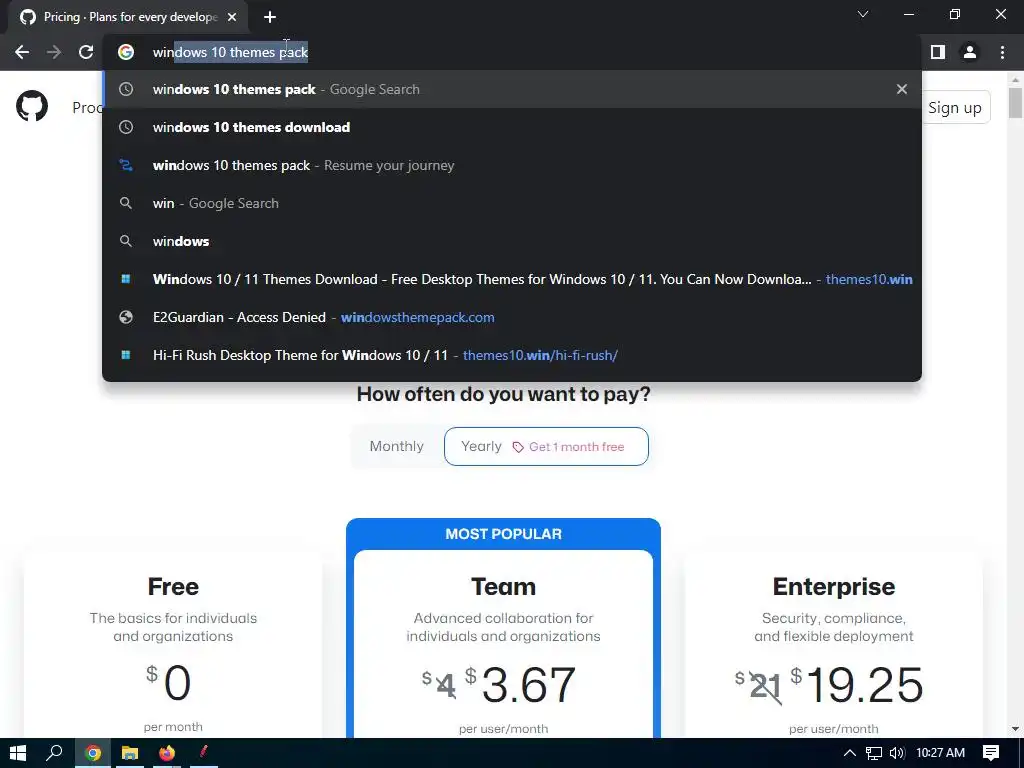Click the Enterprise plan heading

833,586
